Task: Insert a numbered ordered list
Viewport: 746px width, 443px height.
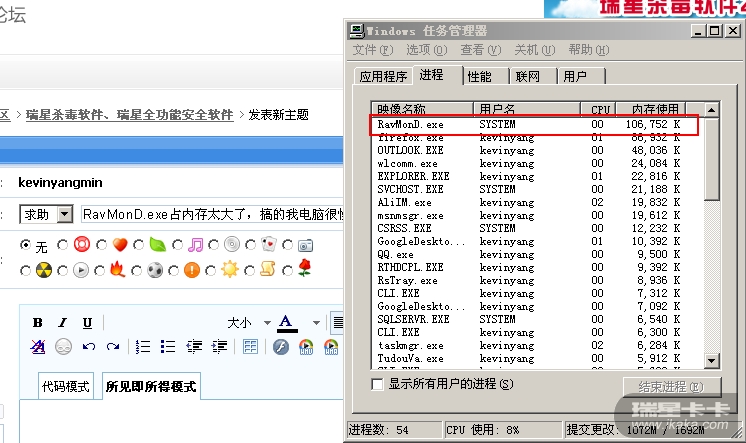Action: click(x=142, y=347)
